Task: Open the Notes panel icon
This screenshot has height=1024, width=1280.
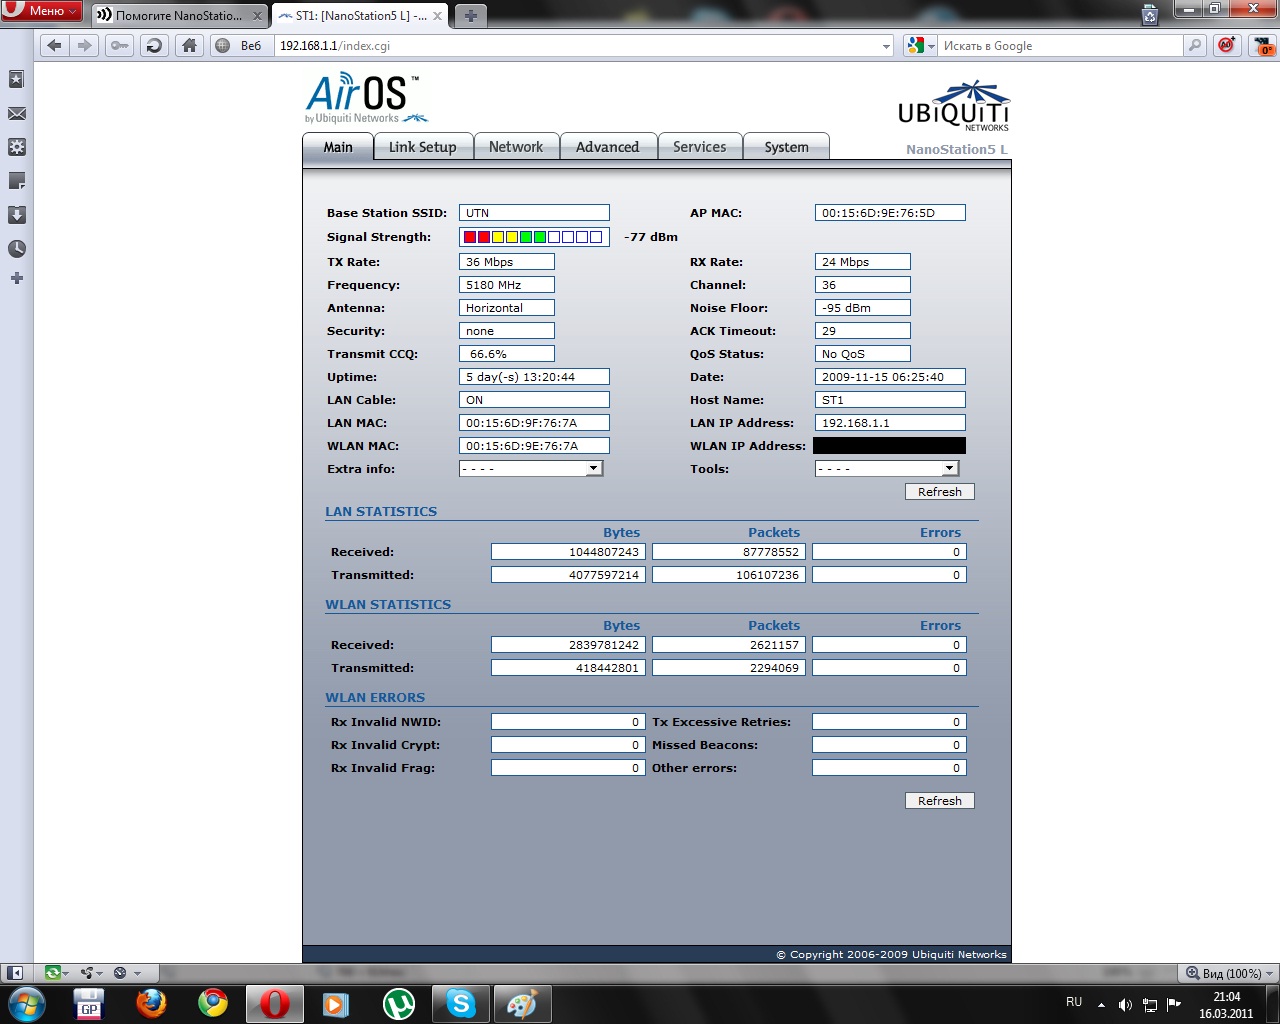Action: coord(16,181)
